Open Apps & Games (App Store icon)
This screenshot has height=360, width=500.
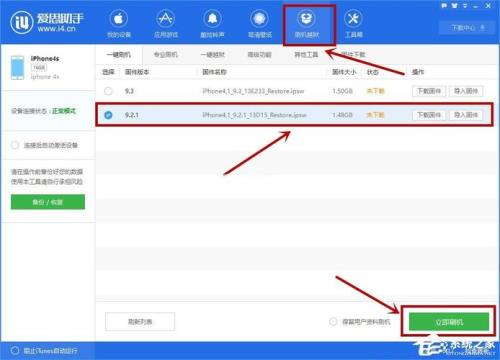click(166, 24)
